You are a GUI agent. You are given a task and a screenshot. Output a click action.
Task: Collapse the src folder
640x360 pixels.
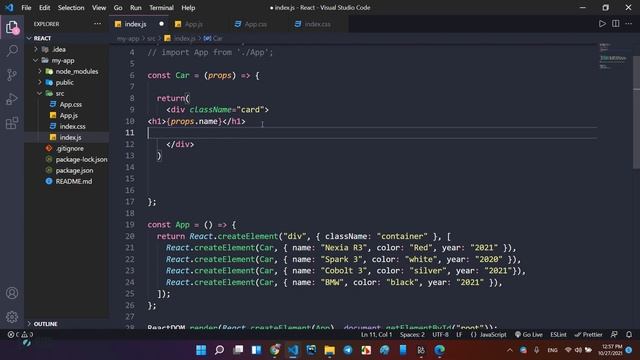[x=40, y=93]
